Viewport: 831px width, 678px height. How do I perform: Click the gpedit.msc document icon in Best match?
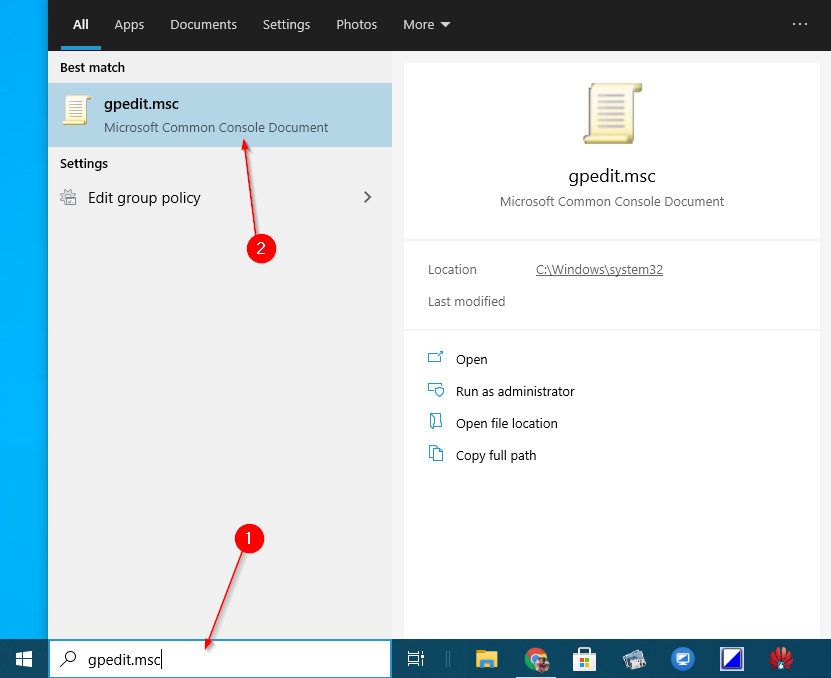click(76, 111)
